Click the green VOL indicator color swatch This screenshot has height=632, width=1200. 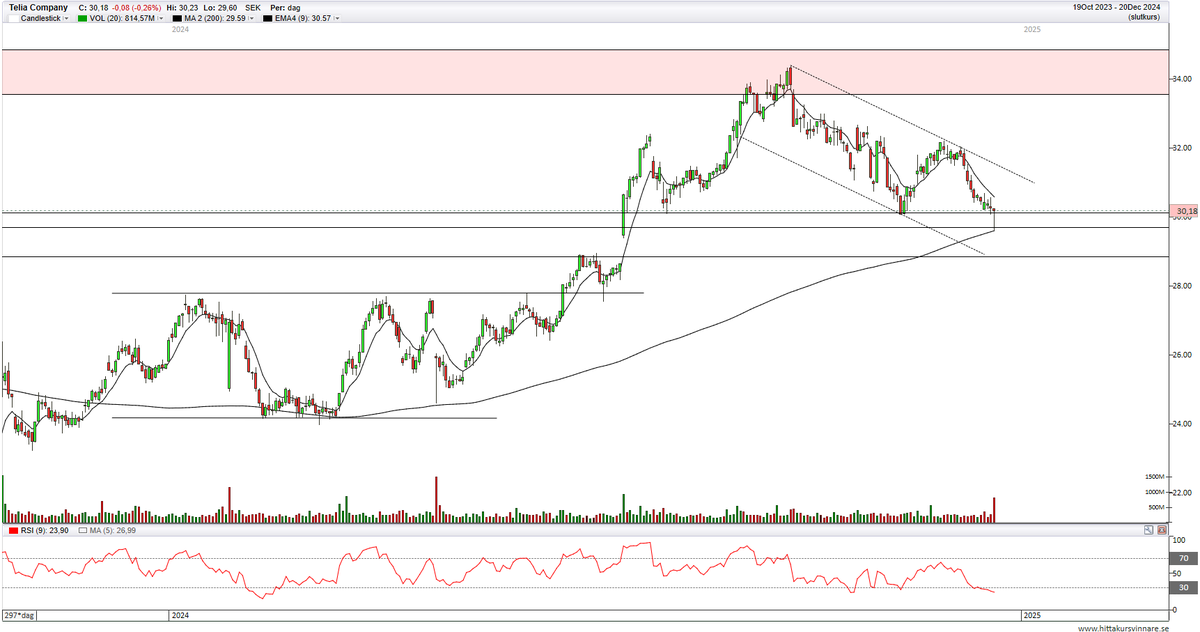click(x=82, y=19)
